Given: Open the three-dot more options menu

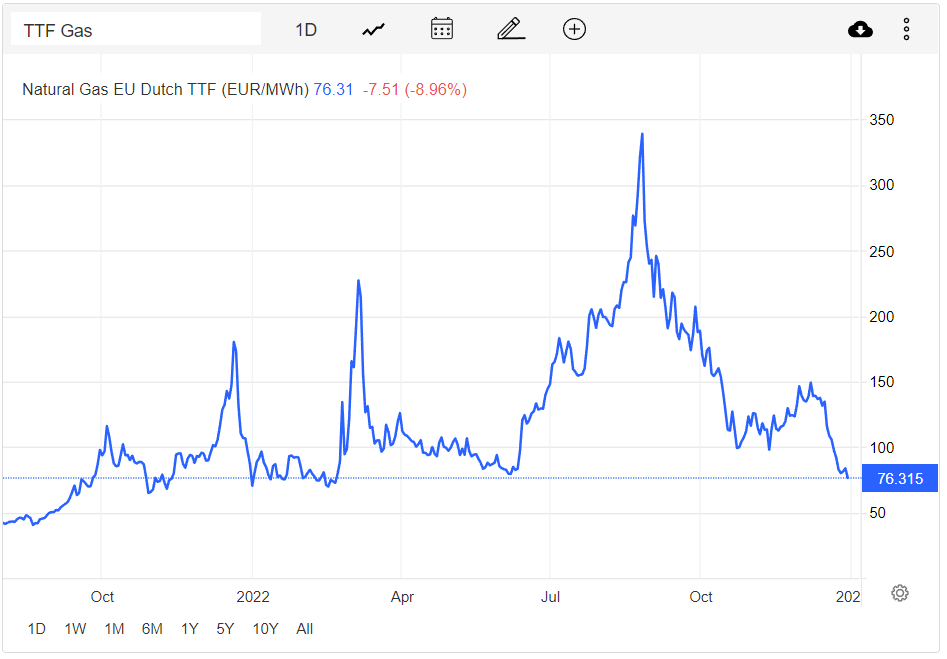Looking at the screenshot, I should tap(906, 29).
